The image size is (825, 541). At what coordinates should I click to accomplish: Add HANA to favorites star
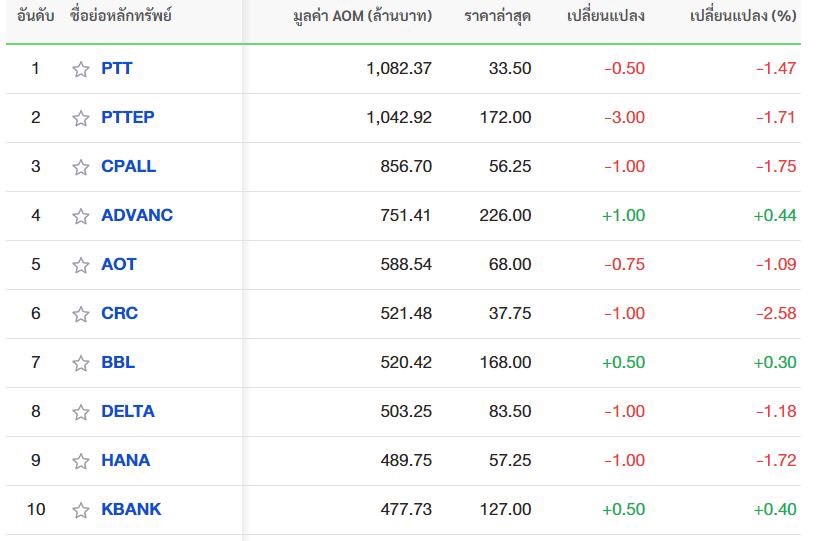(x=81, y=460)
